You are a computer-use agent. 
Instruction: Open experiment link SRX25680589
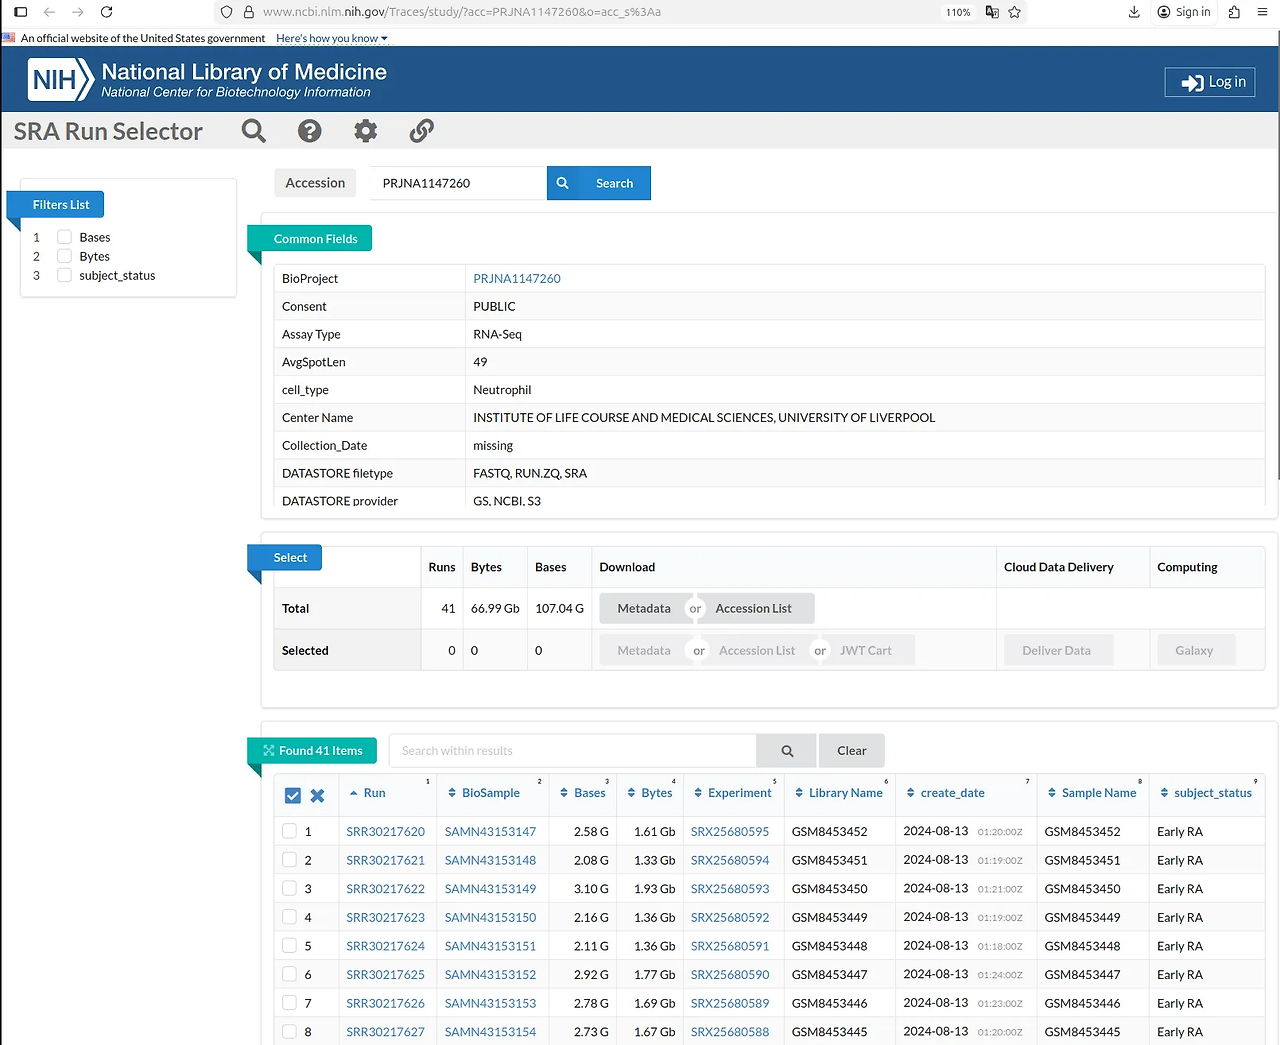730,1003
